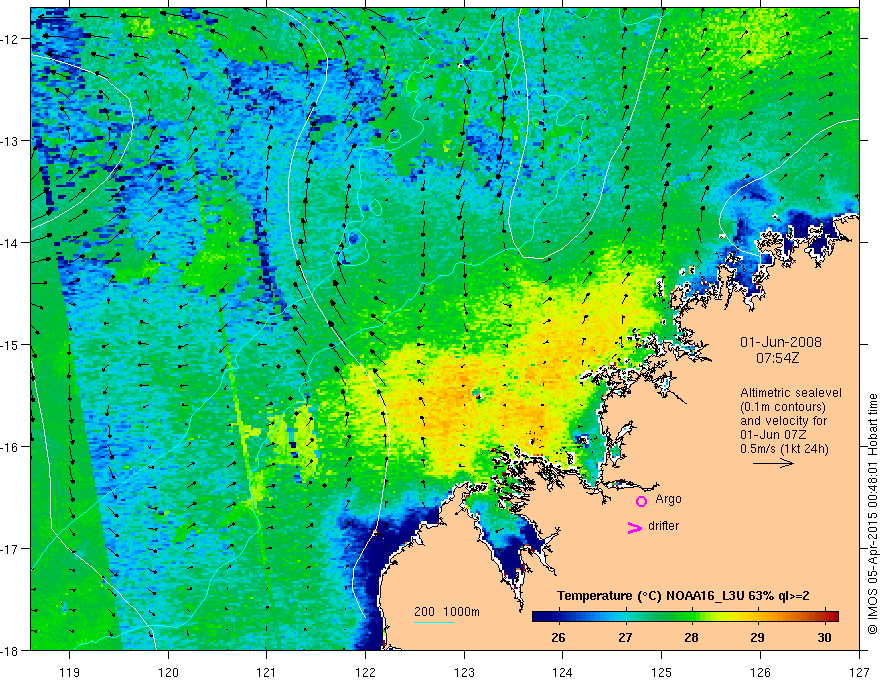Screen dimensions: 880x680
Task: Click the color bar value 26
Action: [x=558, y=638]
